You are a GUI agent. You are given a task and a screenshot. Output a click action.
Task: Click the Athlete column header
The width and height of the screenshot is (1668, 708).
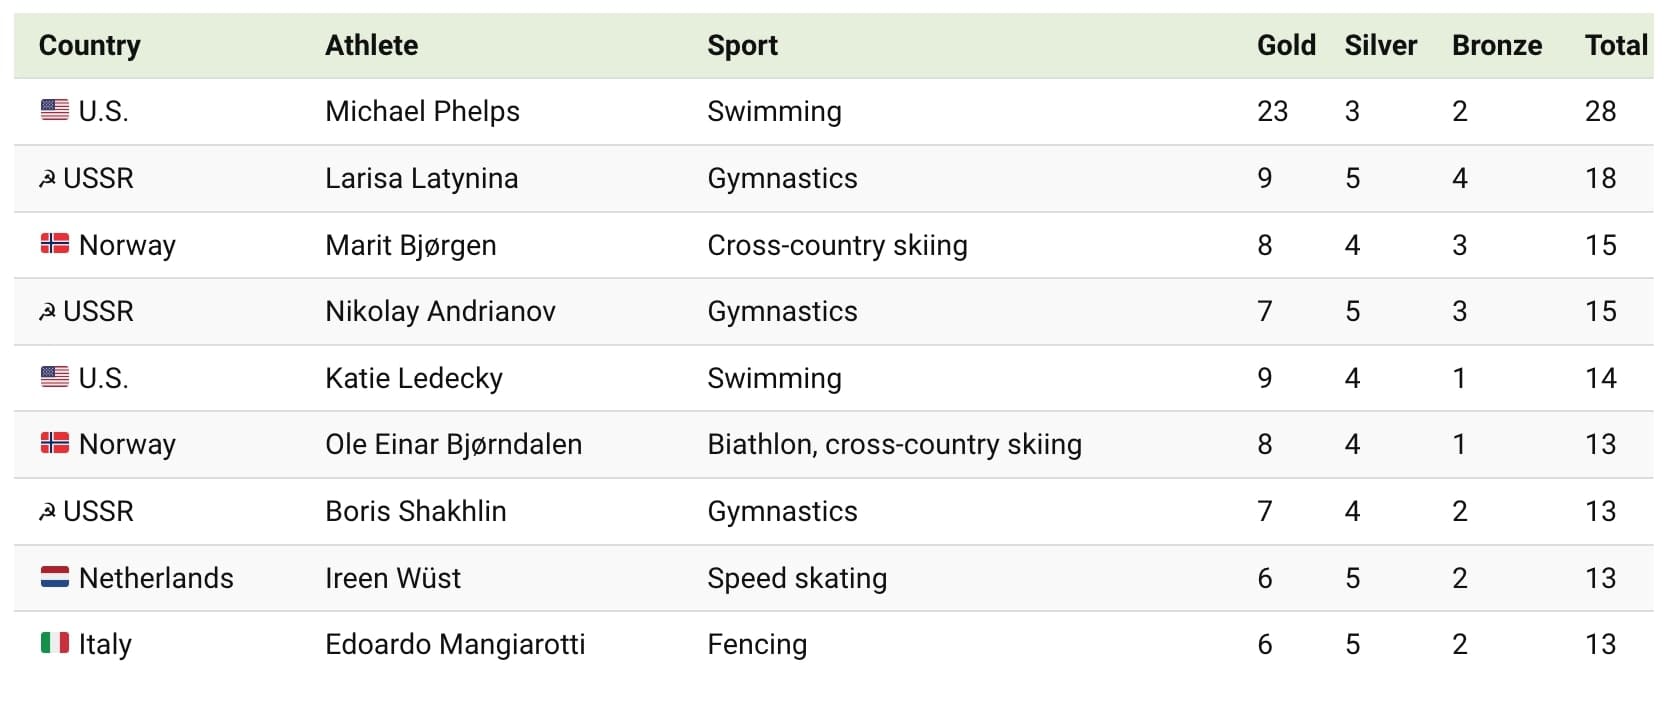371,45
